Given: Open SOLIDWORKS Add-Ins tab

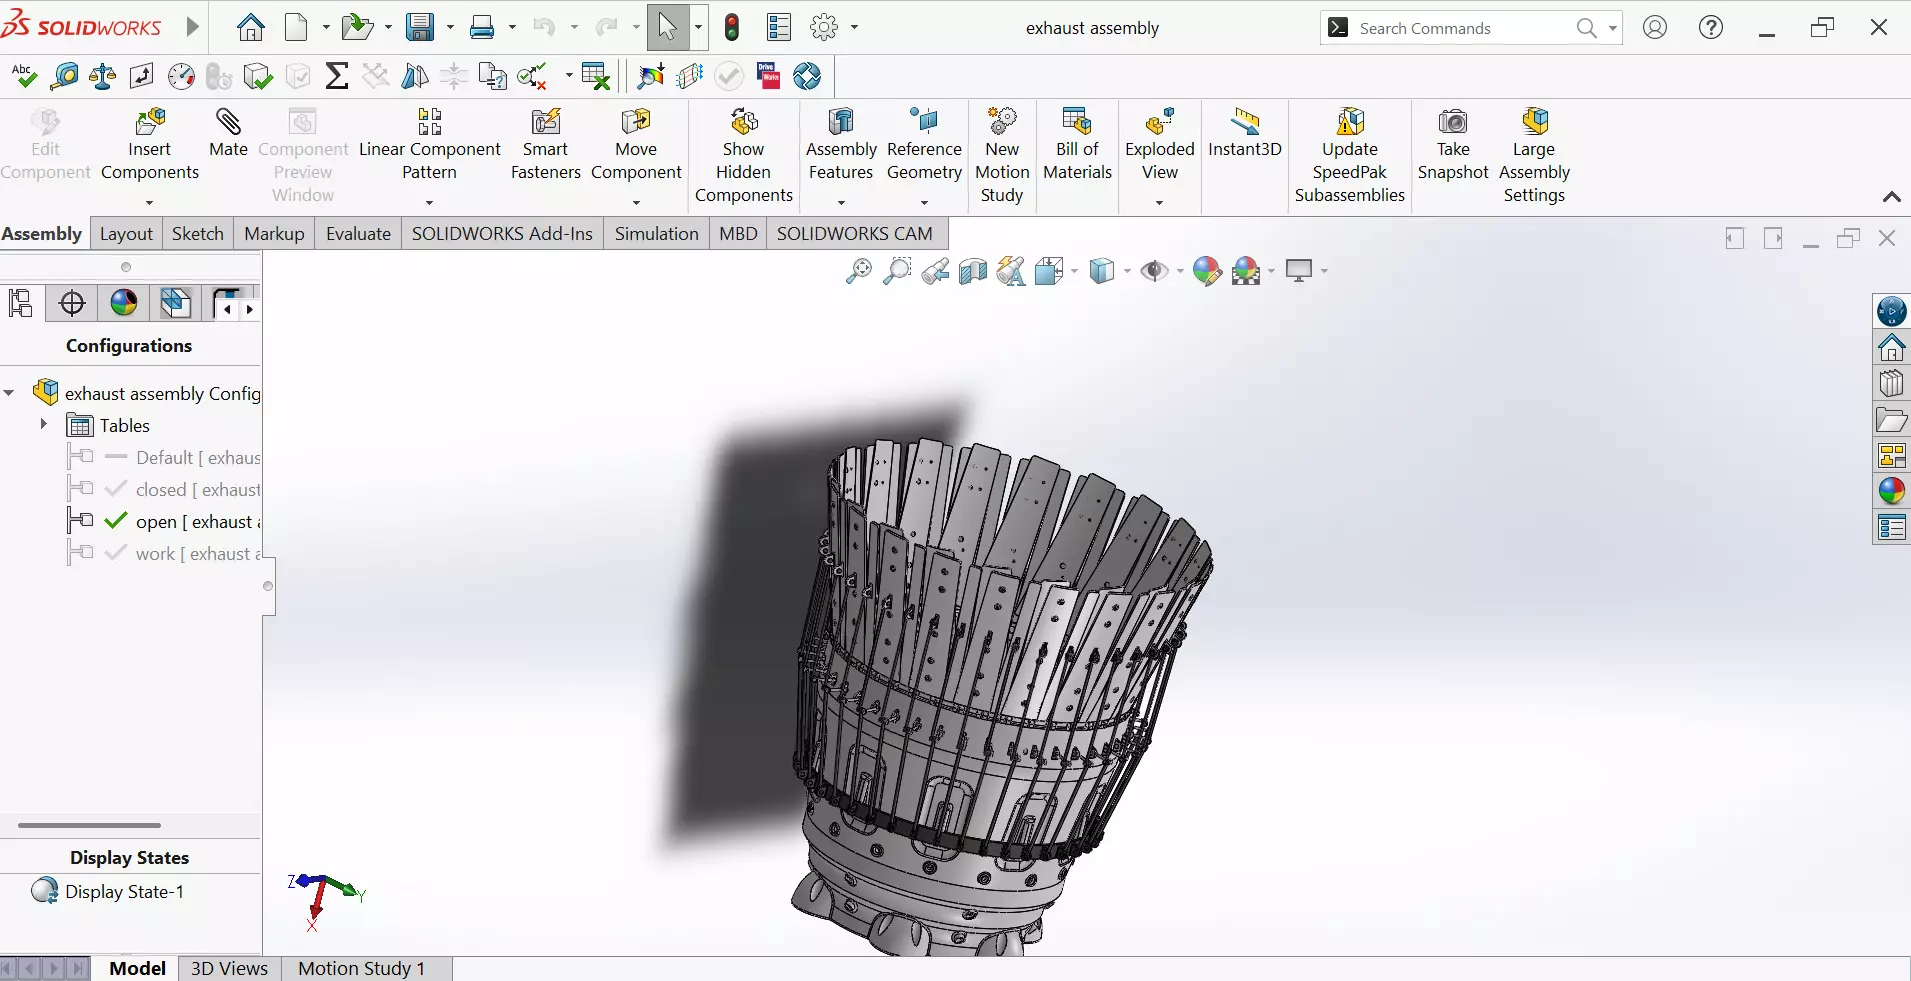Looking at the screenshot, I should click(x=502, y=233).
